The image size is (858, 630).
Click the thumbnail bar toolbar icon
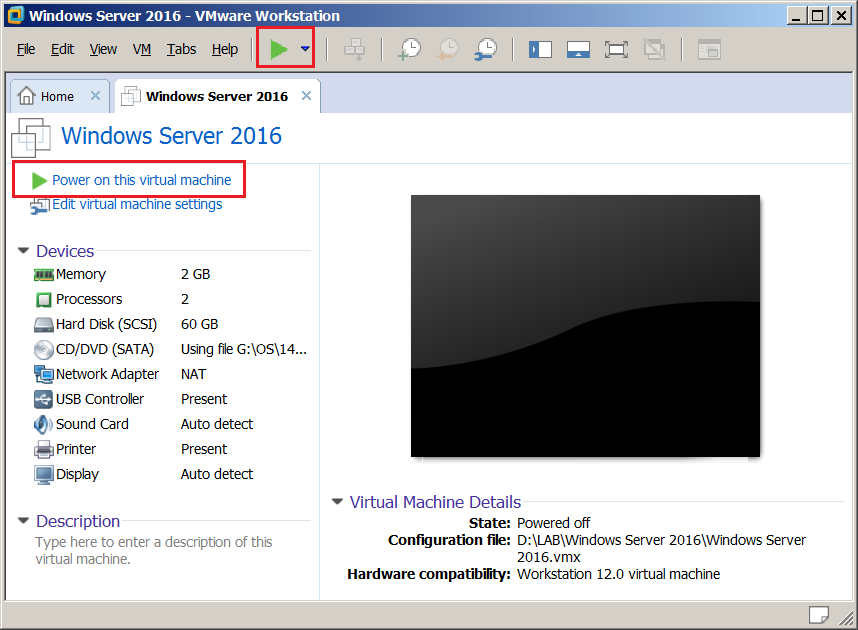[578, 50]
